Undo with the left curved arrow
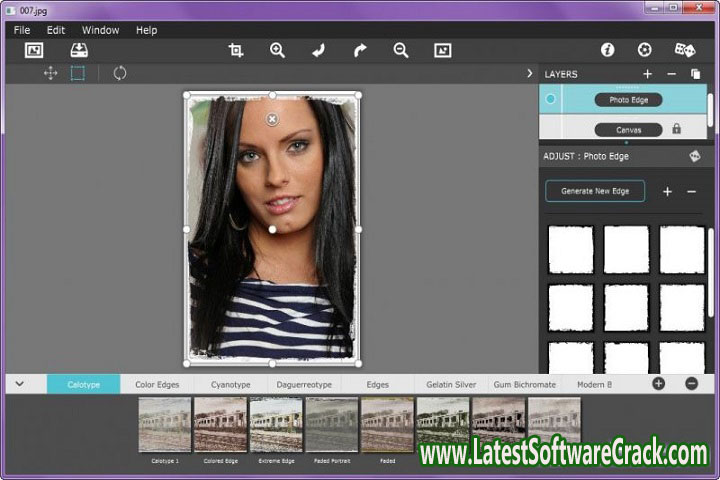 pos(318,50)
